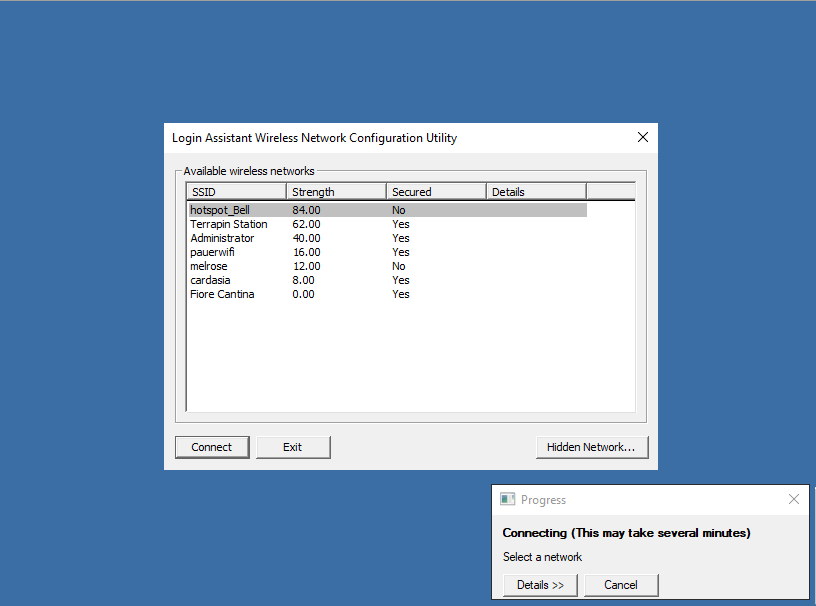Open the Hidden Network dialog
Image resolution: width=816 pixels, height=606 pixels.
pos(592,447)
